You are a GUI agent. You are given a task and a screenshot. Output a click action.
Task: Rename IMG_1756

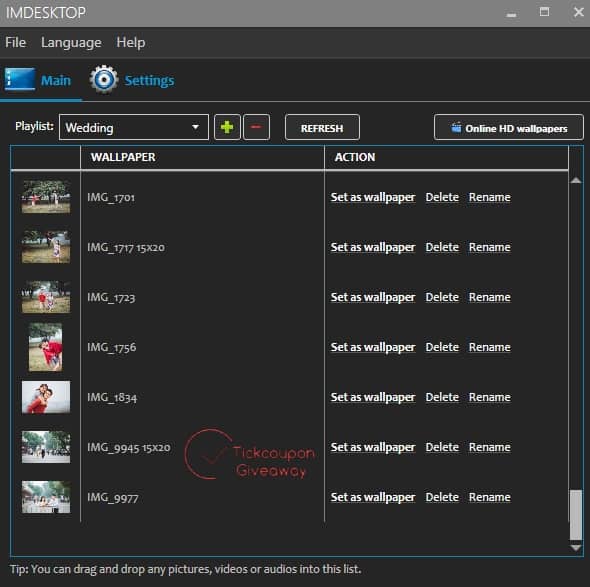click(x=490, y=347)
